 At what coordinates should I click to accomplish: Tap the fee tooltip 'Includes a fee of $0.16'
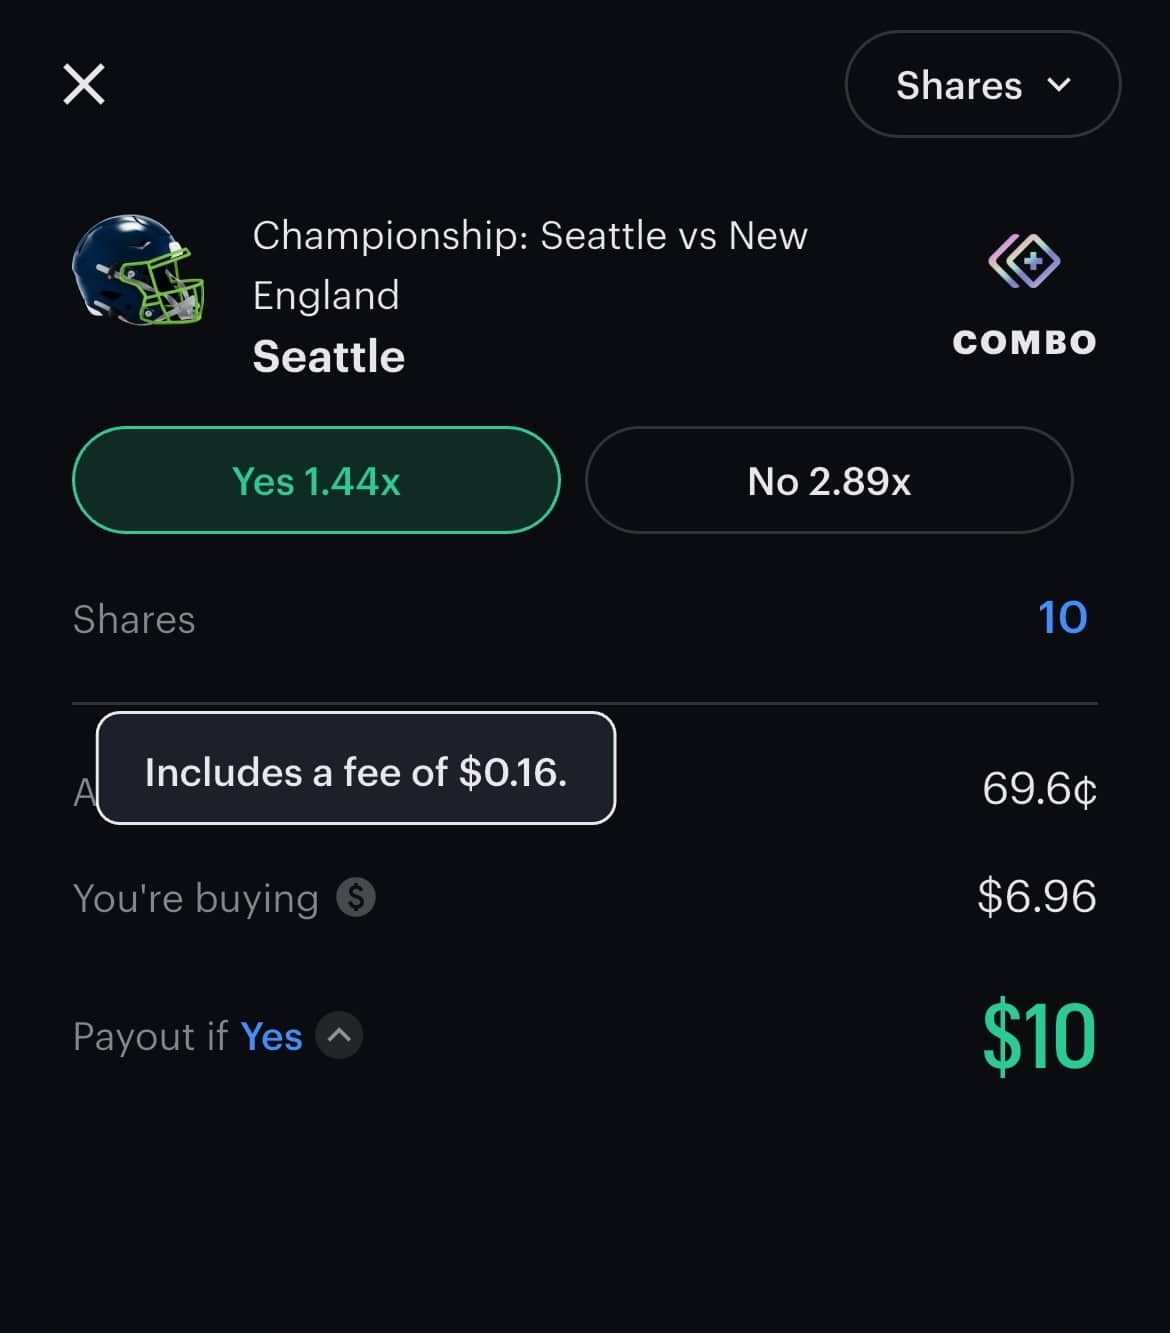356,769
